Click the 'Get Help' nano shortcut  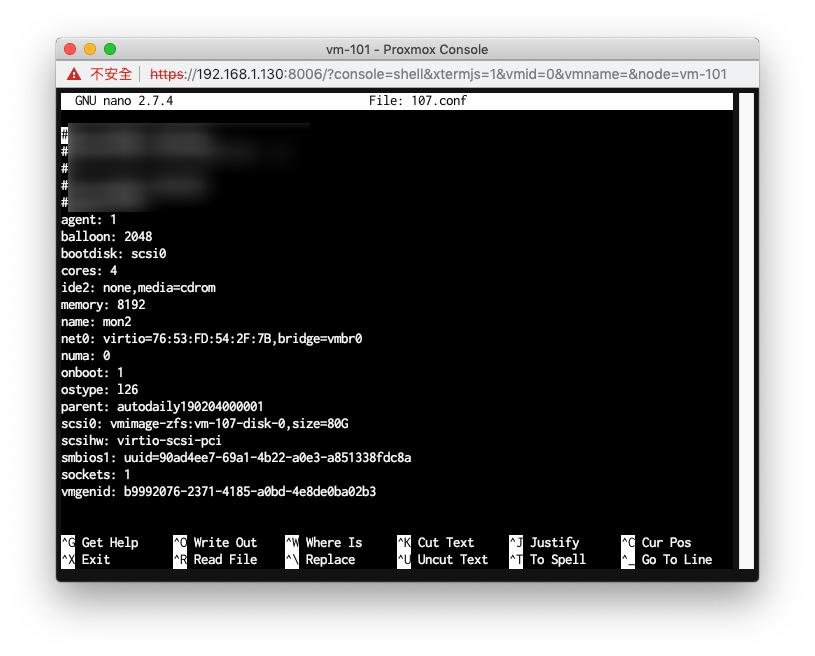click(x=100, y=543)
